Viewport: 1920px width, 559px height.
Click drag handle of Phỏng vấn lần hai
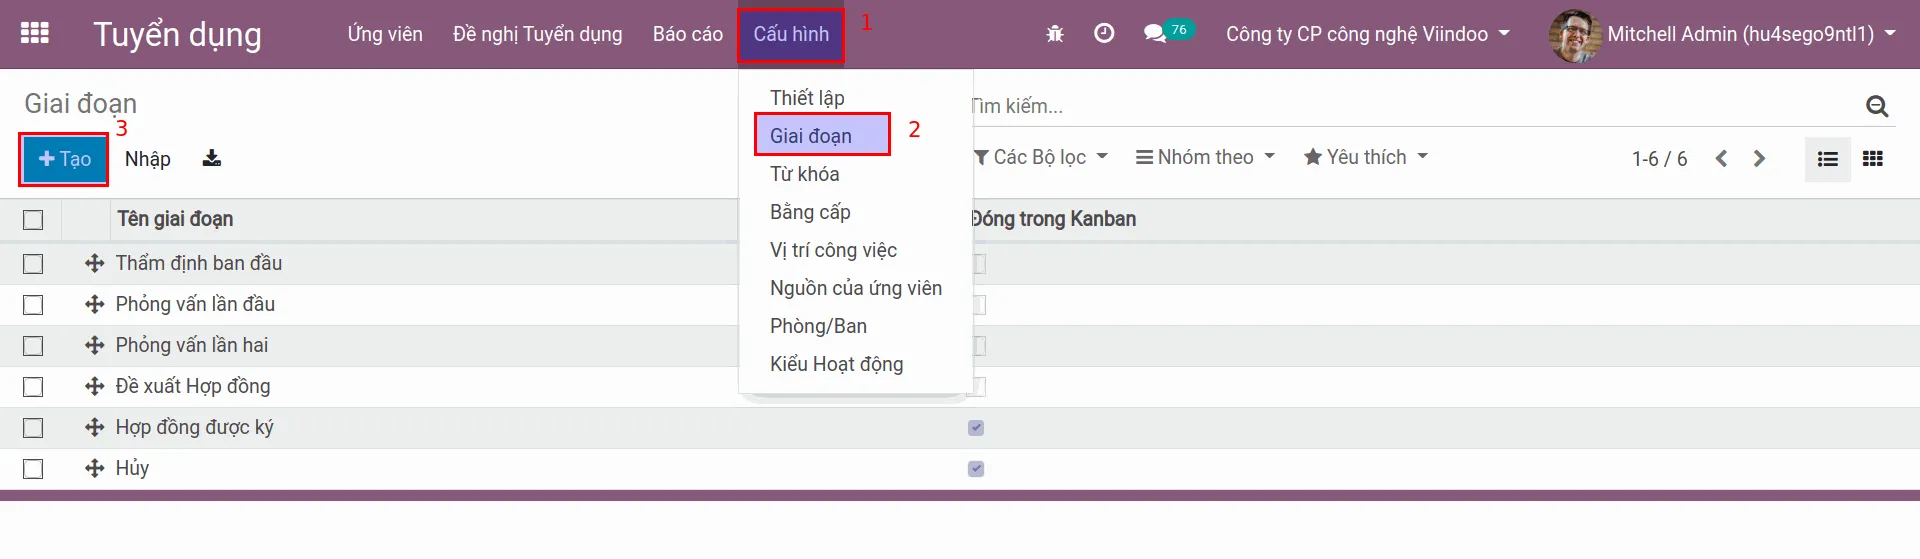tap(95, 345)
